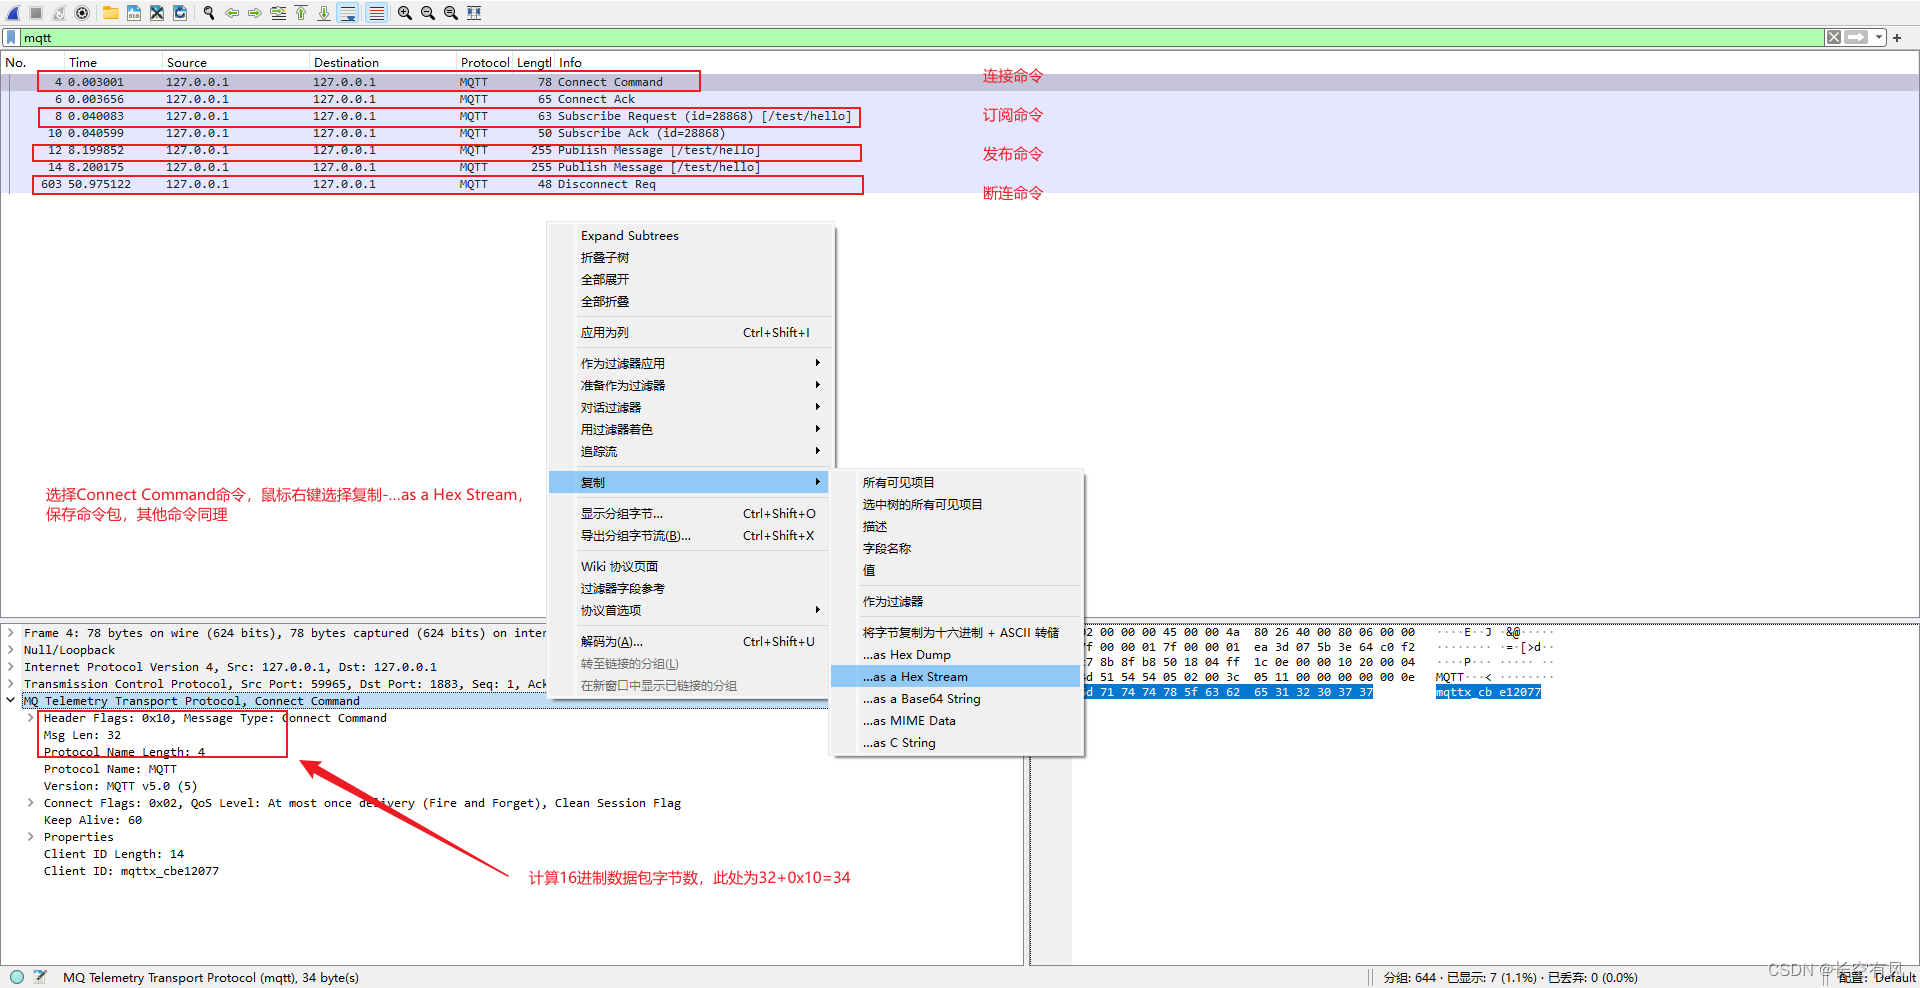Go forward in packet history
Screen dimensions: 1920x988
click(x=255, y=13)
